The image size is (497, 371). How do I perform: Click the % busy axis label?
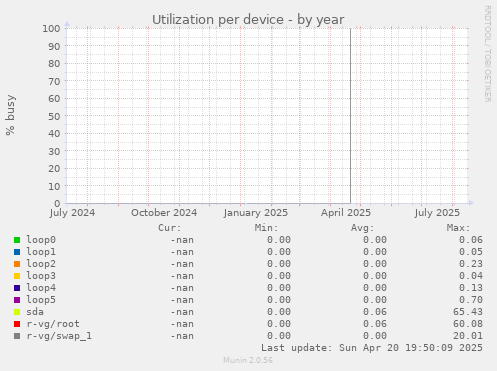point(10,115)
